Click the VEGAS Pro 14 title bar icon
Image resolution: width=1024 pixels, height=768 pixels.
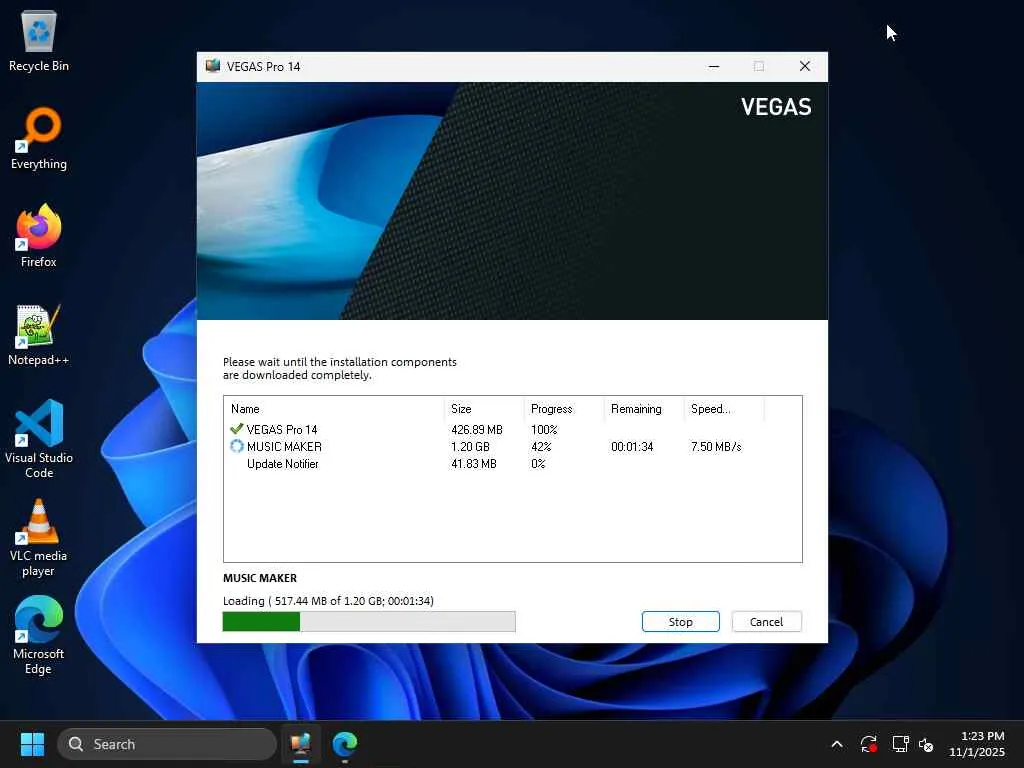click(x=213, y=66)
